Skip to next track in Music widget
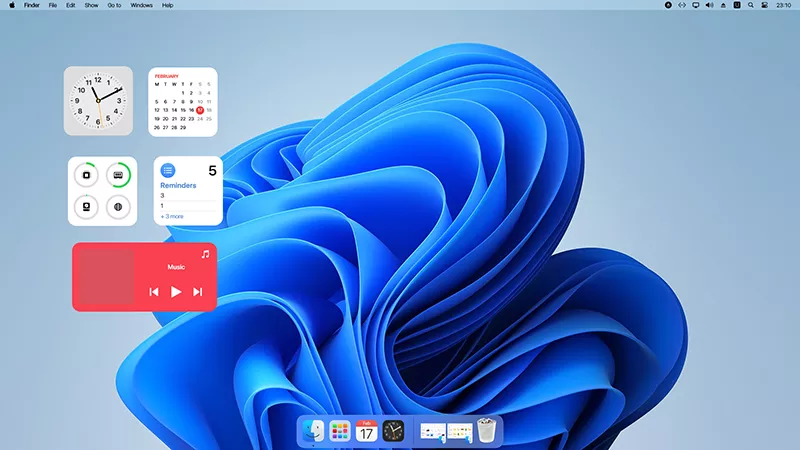The width and height of the screenshot is (800, 450). click(197, 292)
